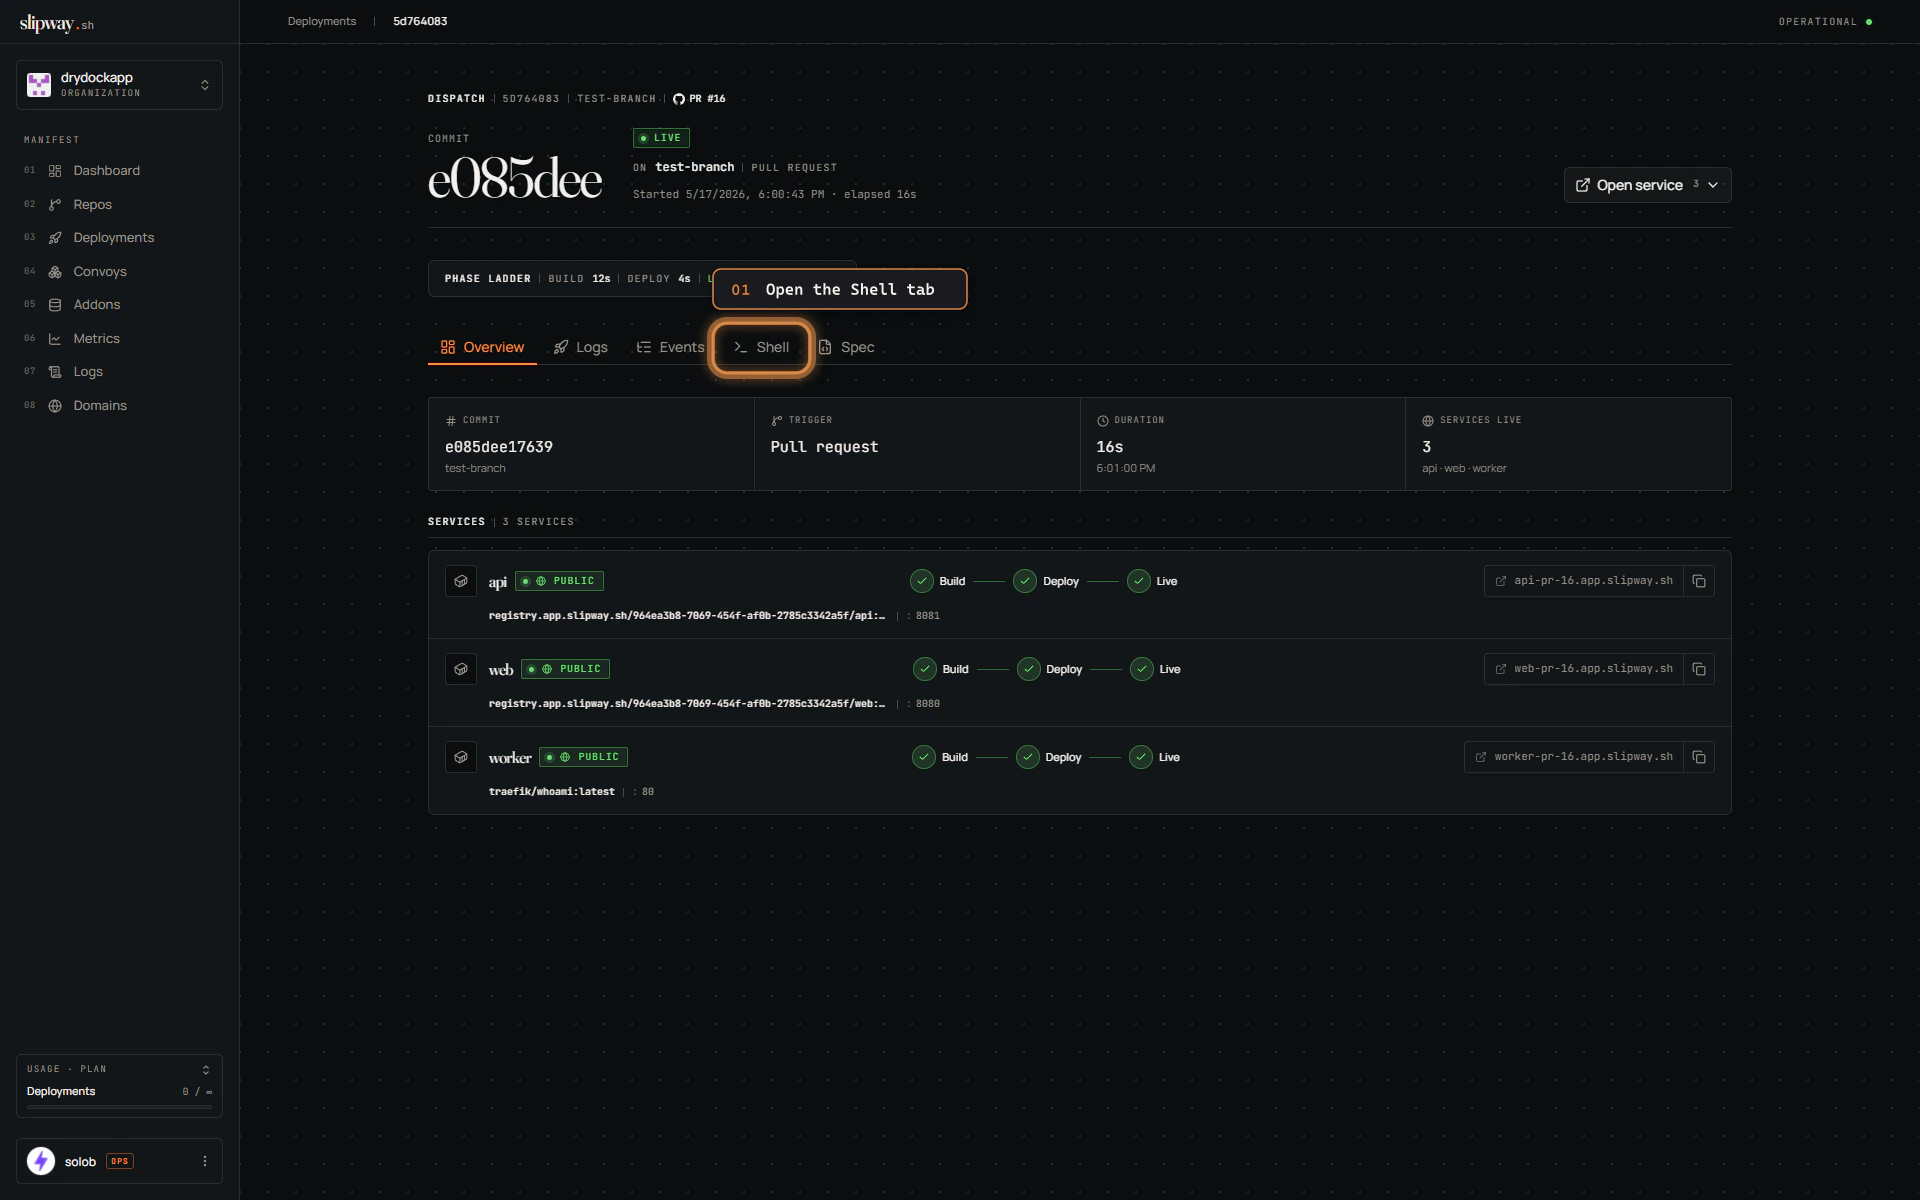Switch to the Events tab
The image size is (1920, 1200).
coord(670,347)
